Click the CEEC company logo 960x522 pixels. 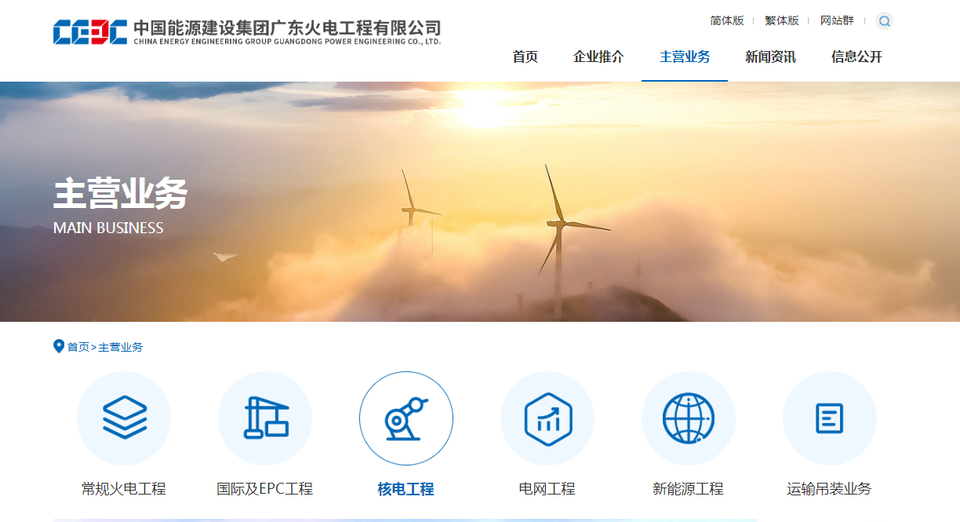click(90, 32)
